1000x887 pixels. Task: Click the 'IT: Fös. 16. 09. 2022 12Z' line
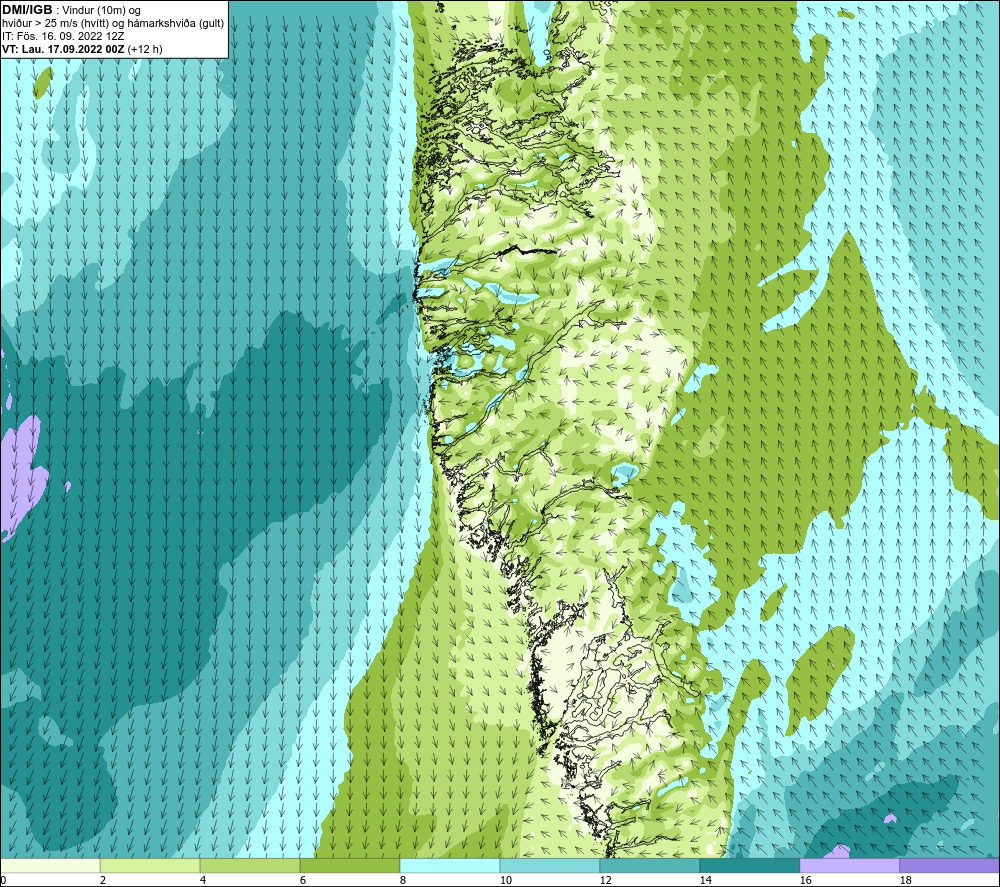coord(62,36)
